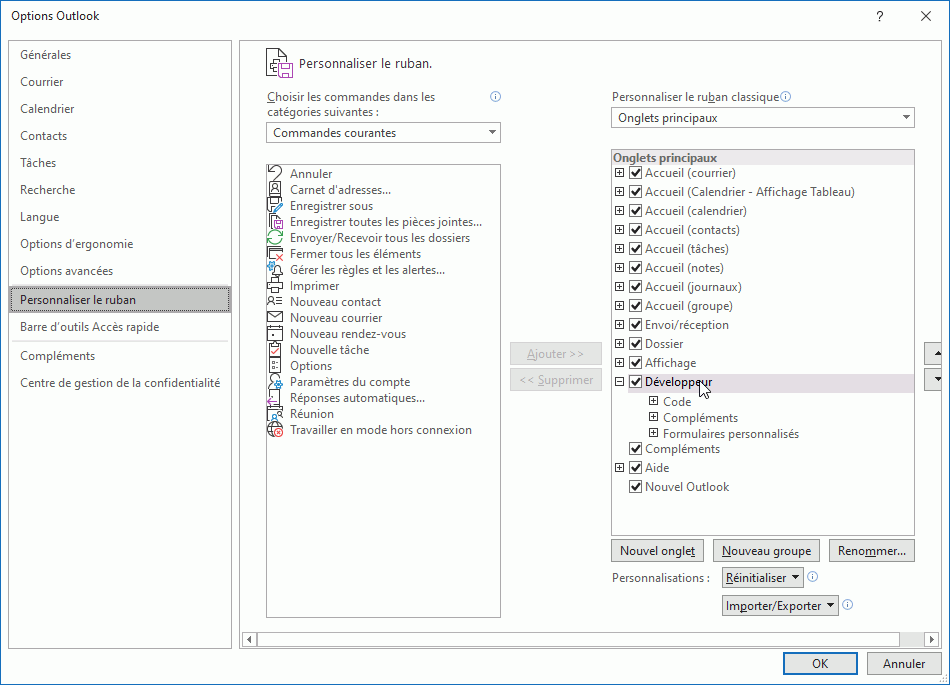Open Centre de gestion de la confidentialité
This screenshot has height=685, width=950.
click(x=120, y=383)
